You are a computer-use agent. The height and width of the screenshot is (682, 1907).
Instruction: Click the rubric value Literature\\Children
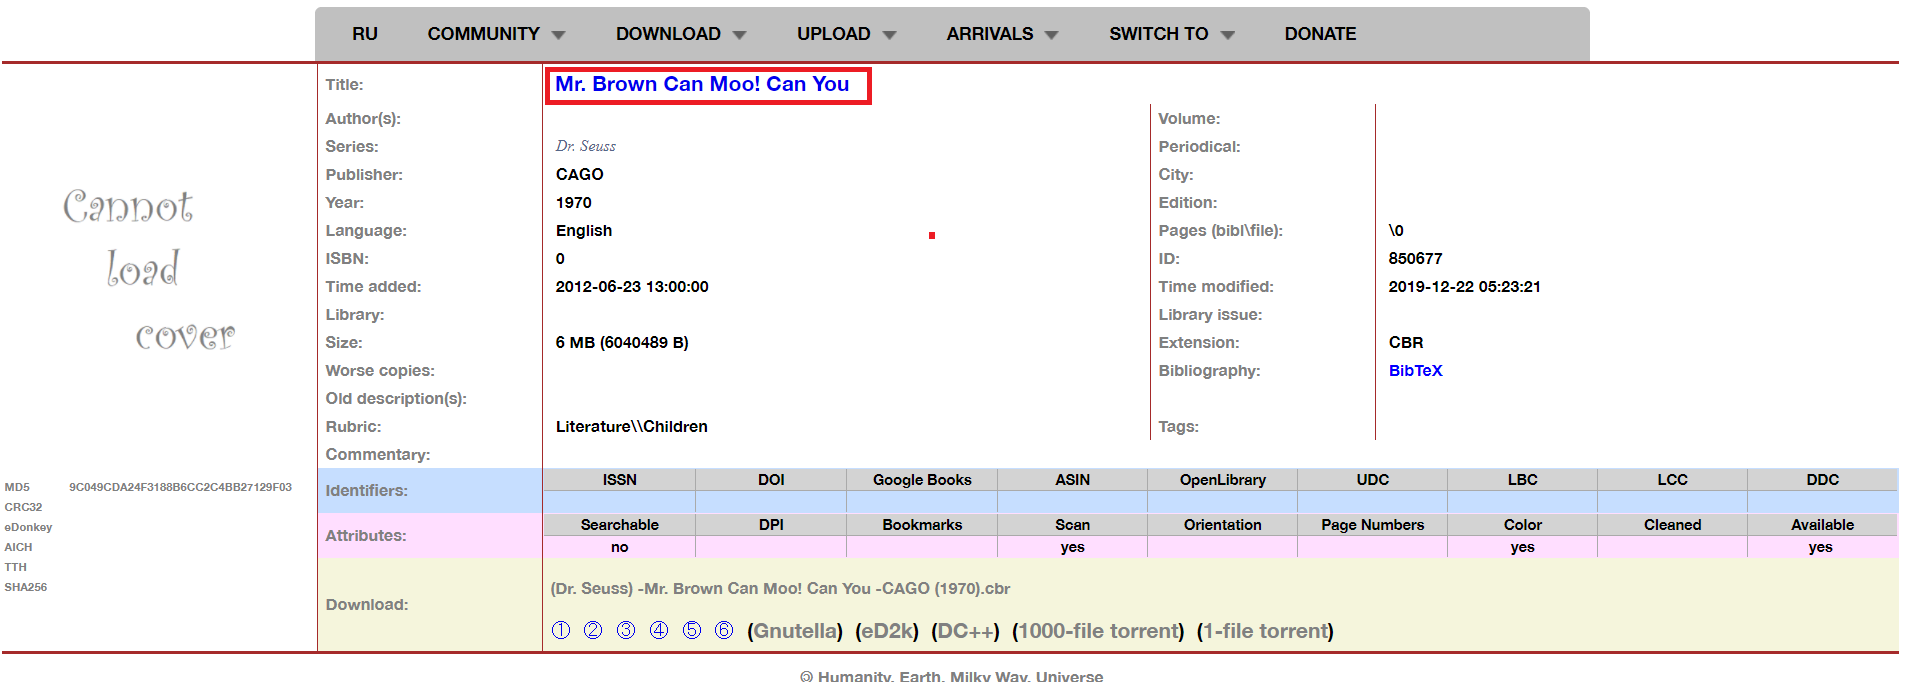(x=632, y=427)
